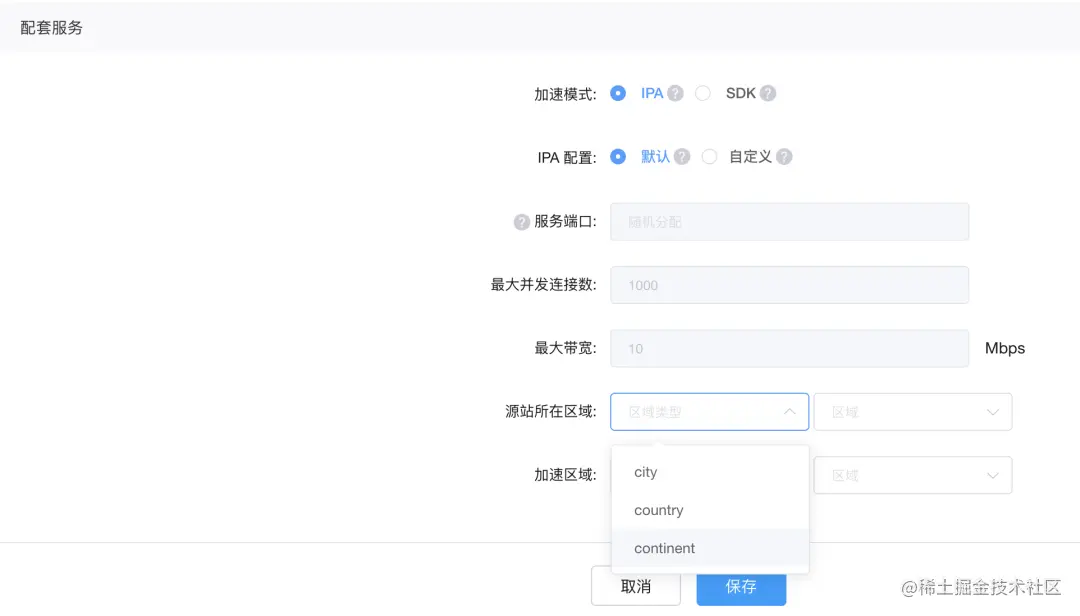The image size is (1080, 616).
Task: Click the question mark beside 默认
Action: tap(682, 156)
